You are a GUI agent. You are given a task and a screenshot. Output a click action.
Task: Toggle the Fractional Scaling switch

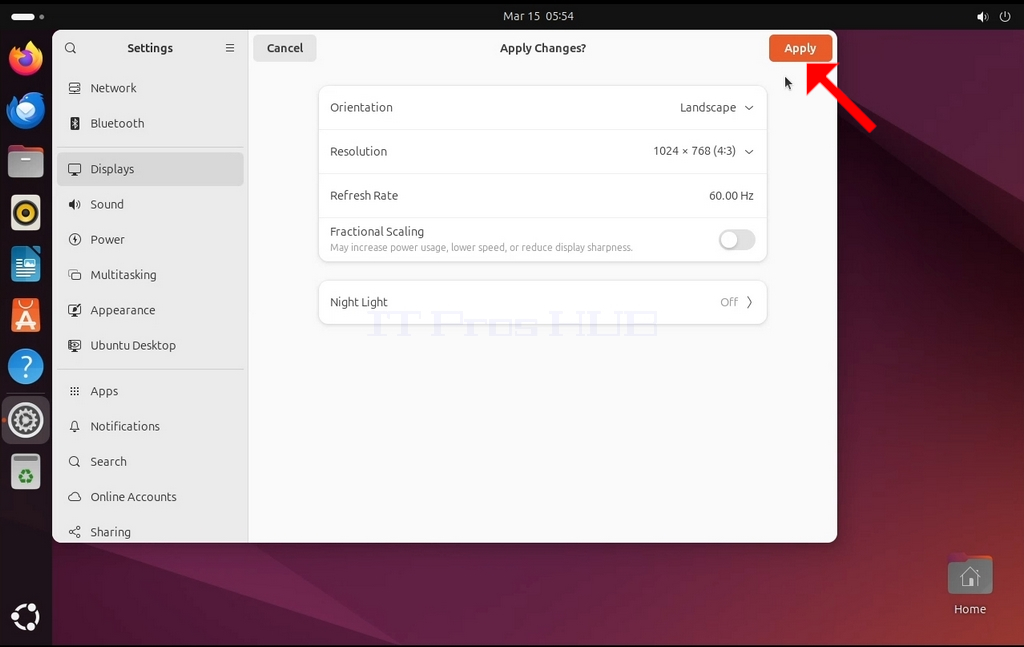[x=737, y=240]
